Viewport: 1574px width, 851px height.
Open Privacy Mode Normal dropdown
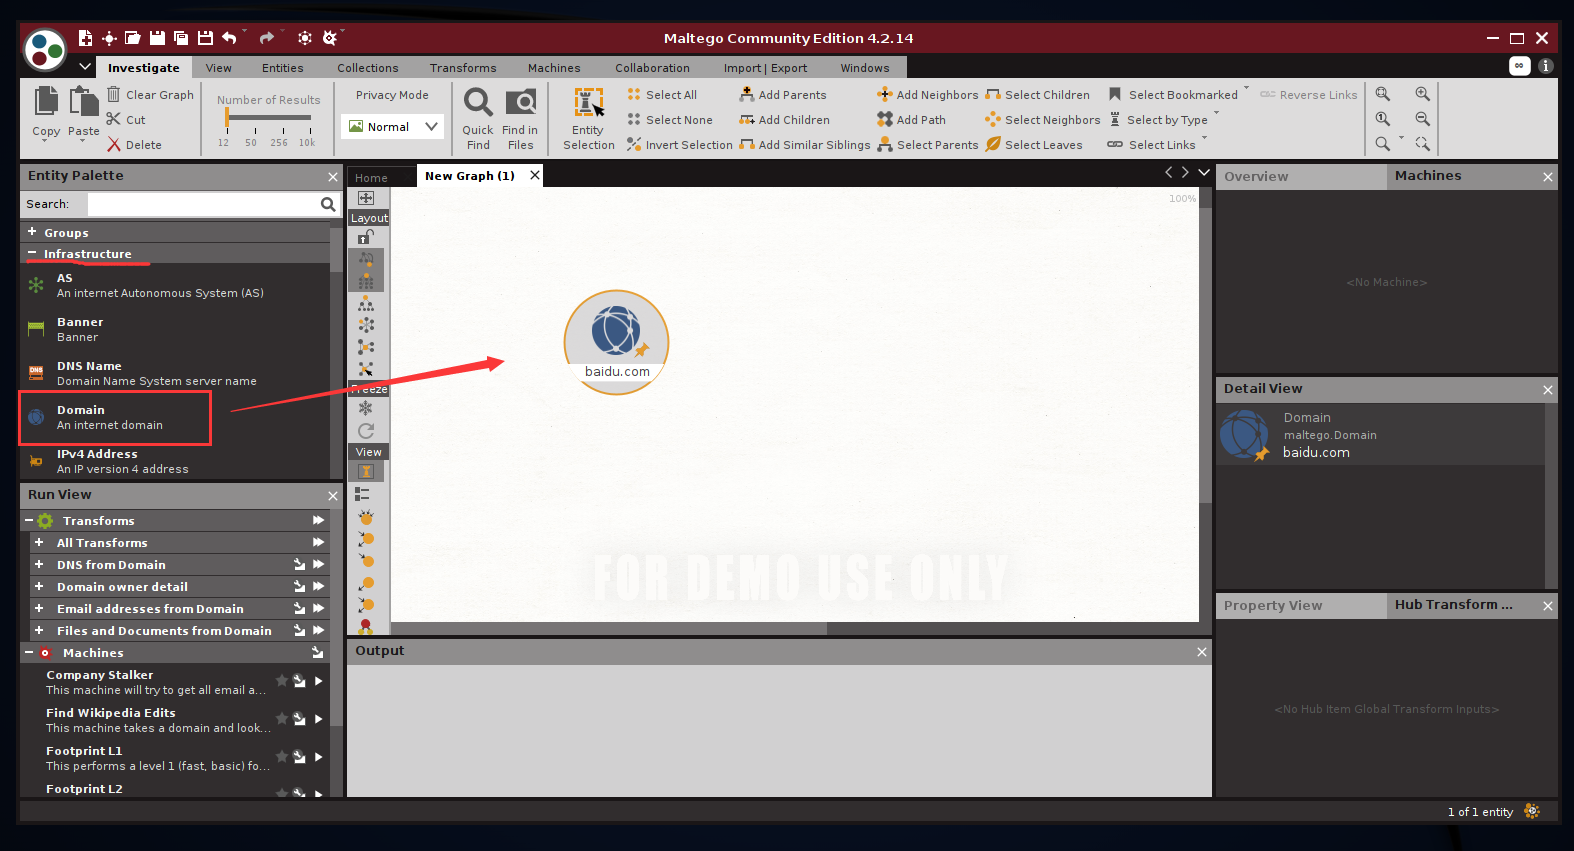393,127
